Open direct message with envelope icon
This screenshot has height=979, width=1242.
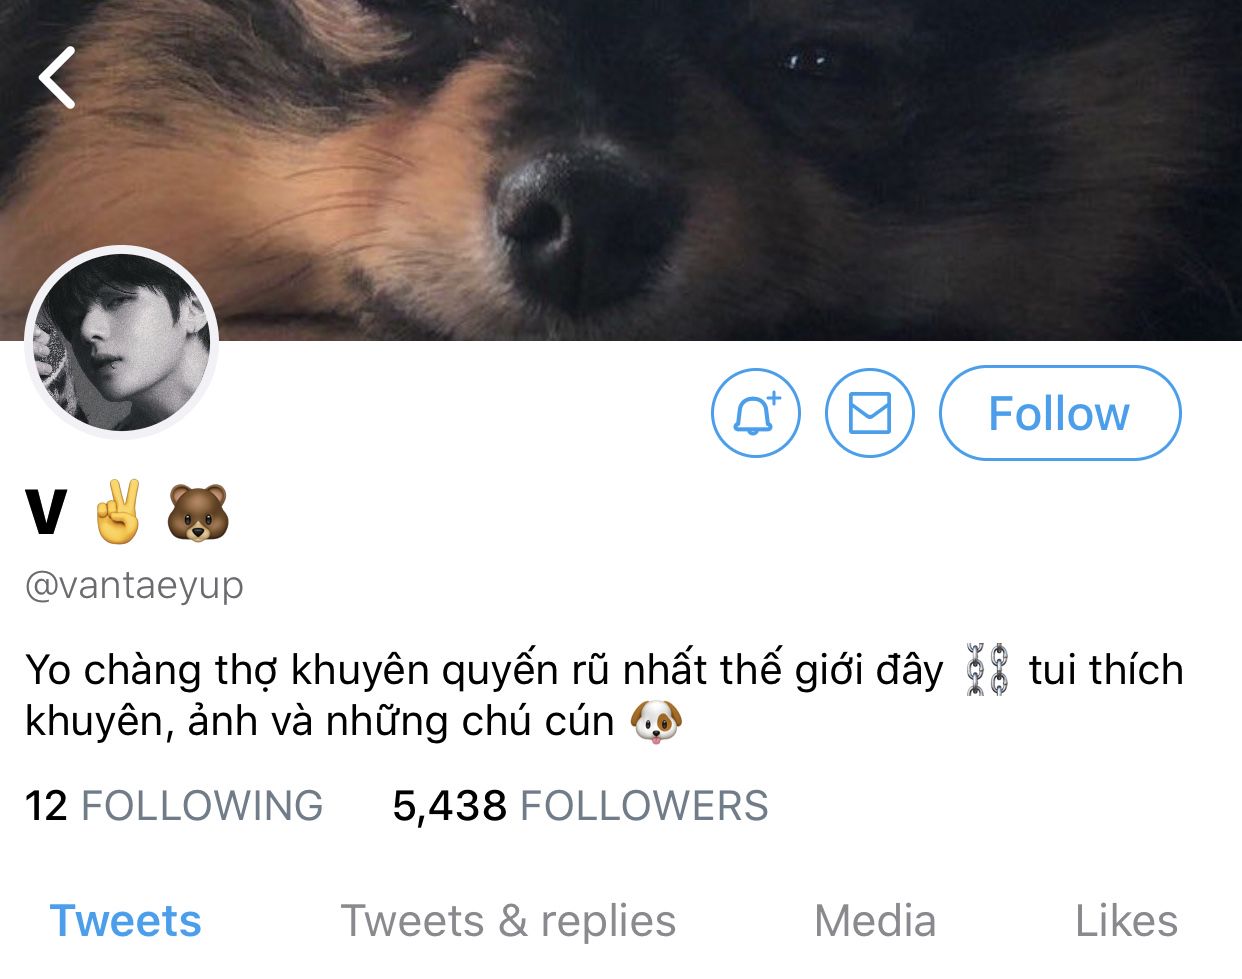[x=870, y=413]
